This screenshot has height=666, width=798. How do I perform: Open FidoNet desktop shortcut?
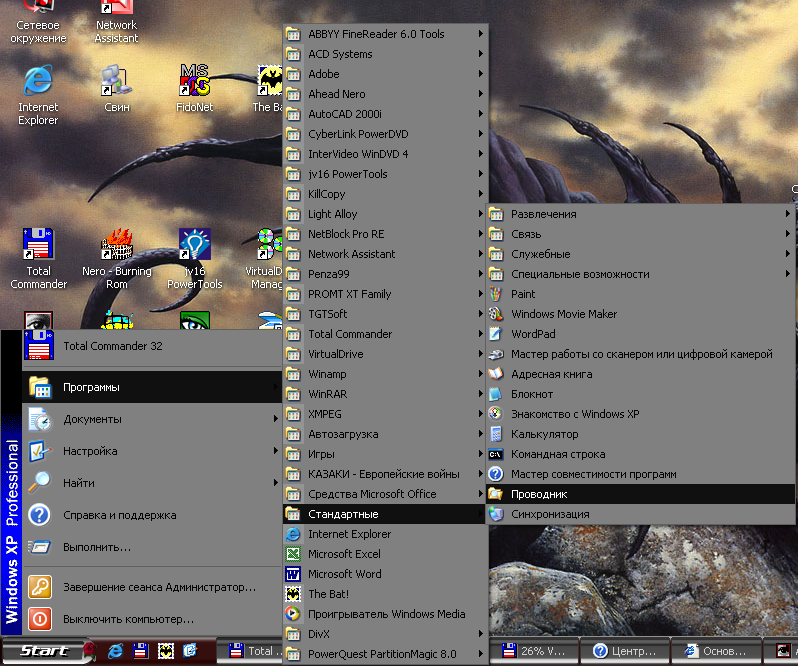(194, 82)
